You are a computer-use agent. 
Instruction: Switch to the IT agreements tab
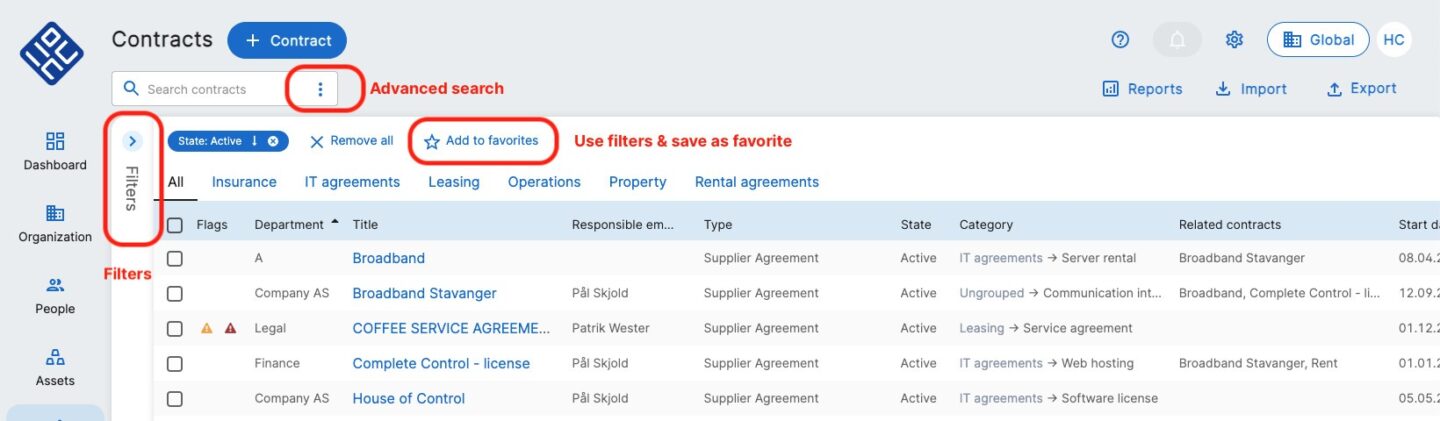point(352,182)
